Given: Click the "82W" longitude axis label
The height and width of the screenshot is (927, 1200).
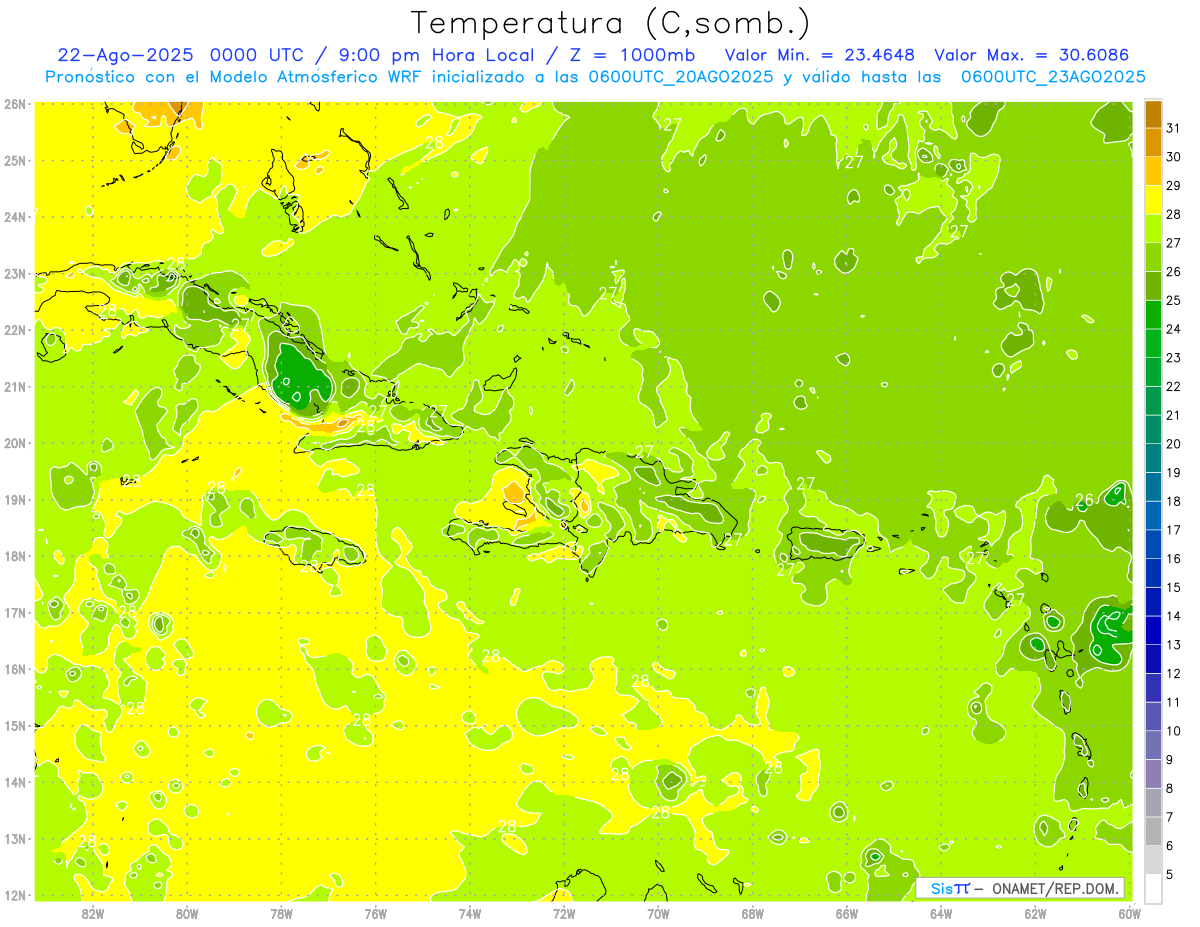Looking at the screenshot, I should tap(93, 913).
